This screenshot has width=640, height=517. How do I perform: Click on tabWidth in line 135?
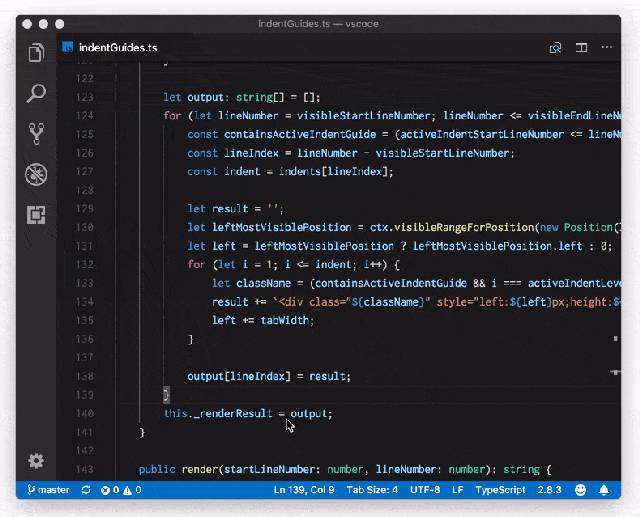[284, 320]
